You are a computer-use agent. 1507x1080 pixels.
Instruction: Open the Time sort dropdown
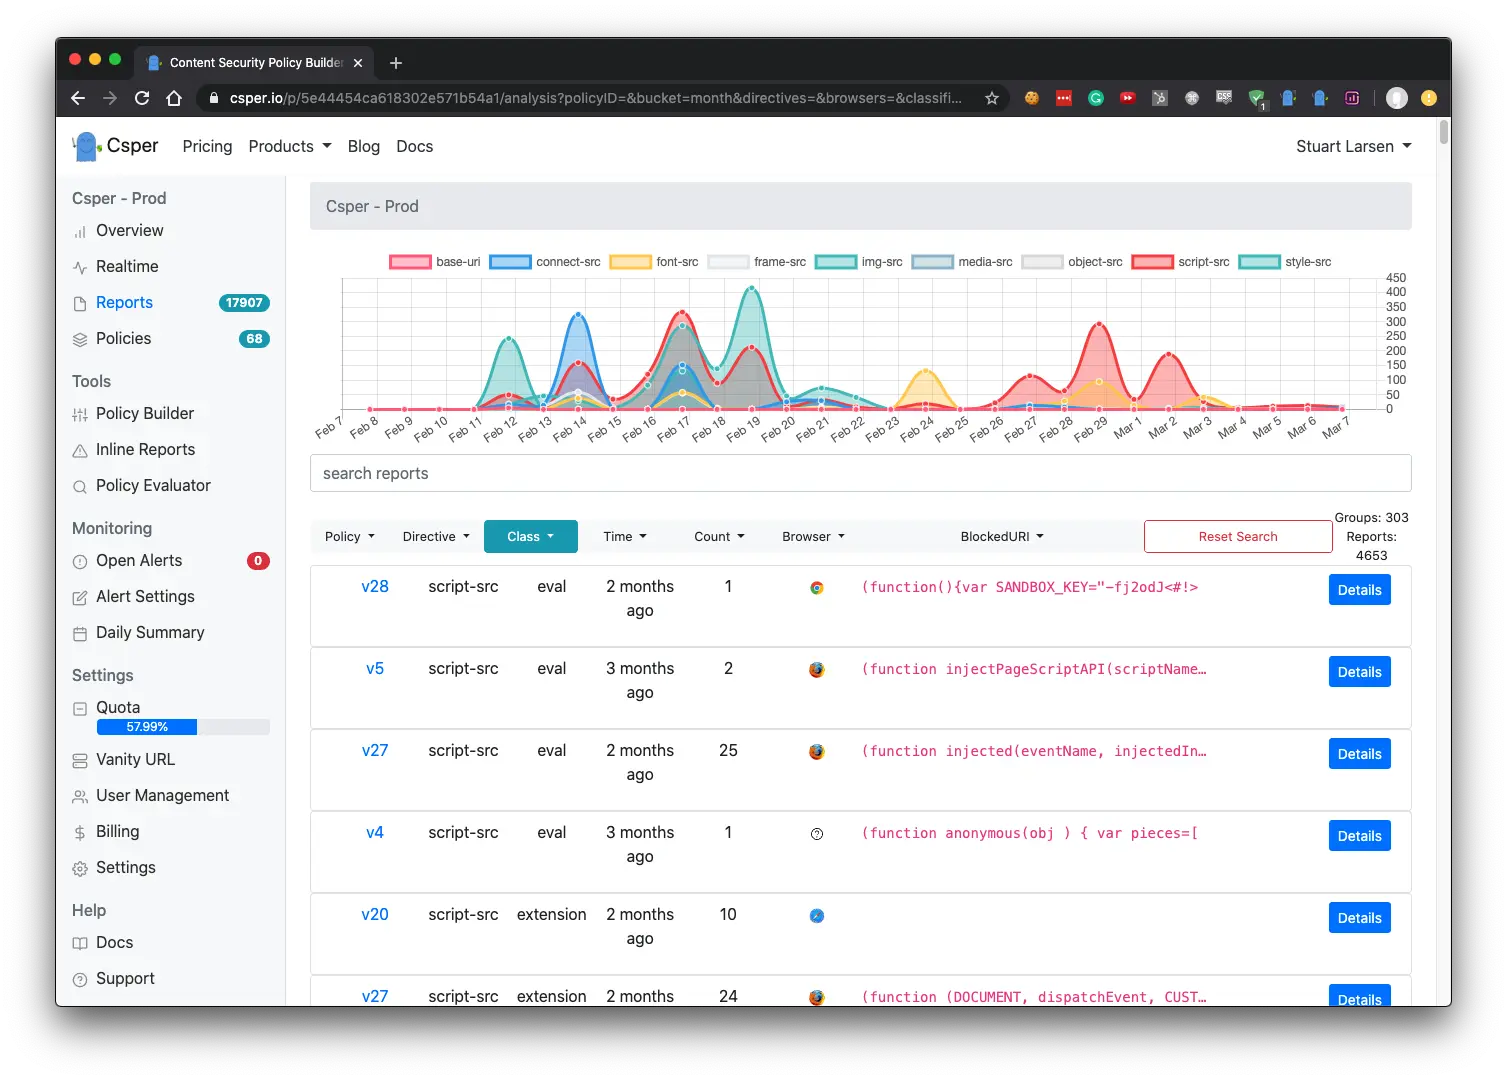(625, 537)
